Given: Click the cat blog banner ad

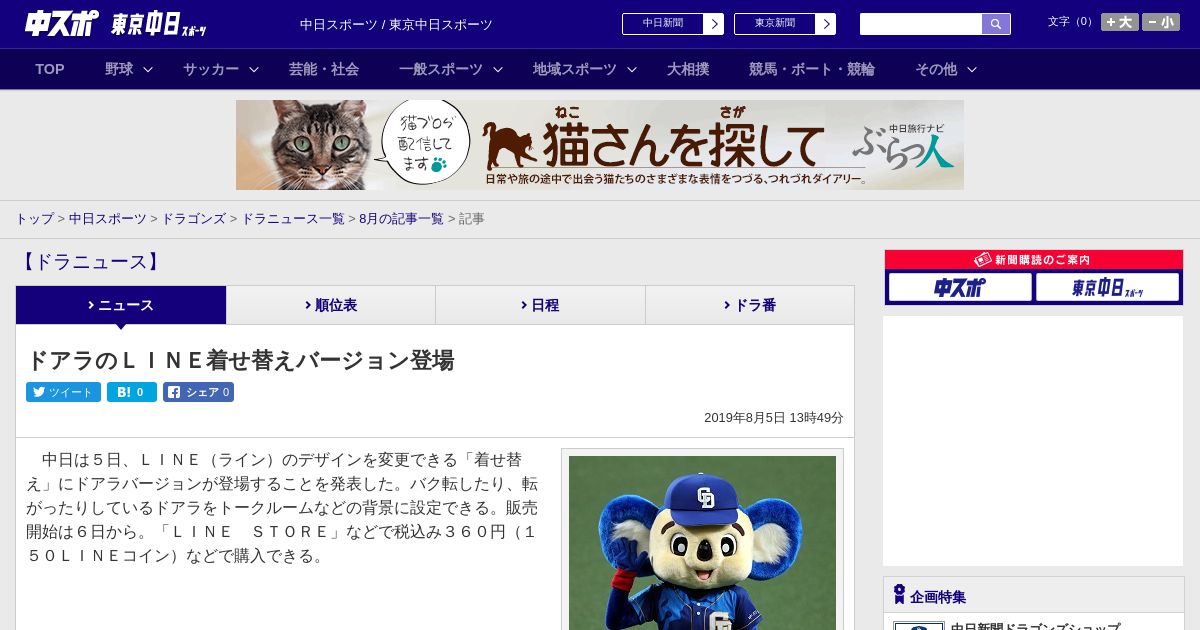Looking at the screenshot, I should [600, 145].
